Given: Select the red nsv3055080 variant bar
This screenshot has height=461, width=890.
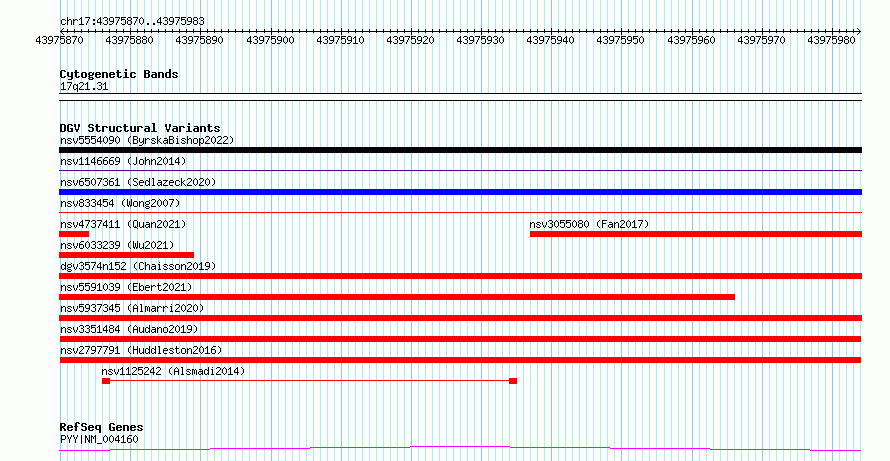Looking at the screenshot, I should tap(696, 234).
